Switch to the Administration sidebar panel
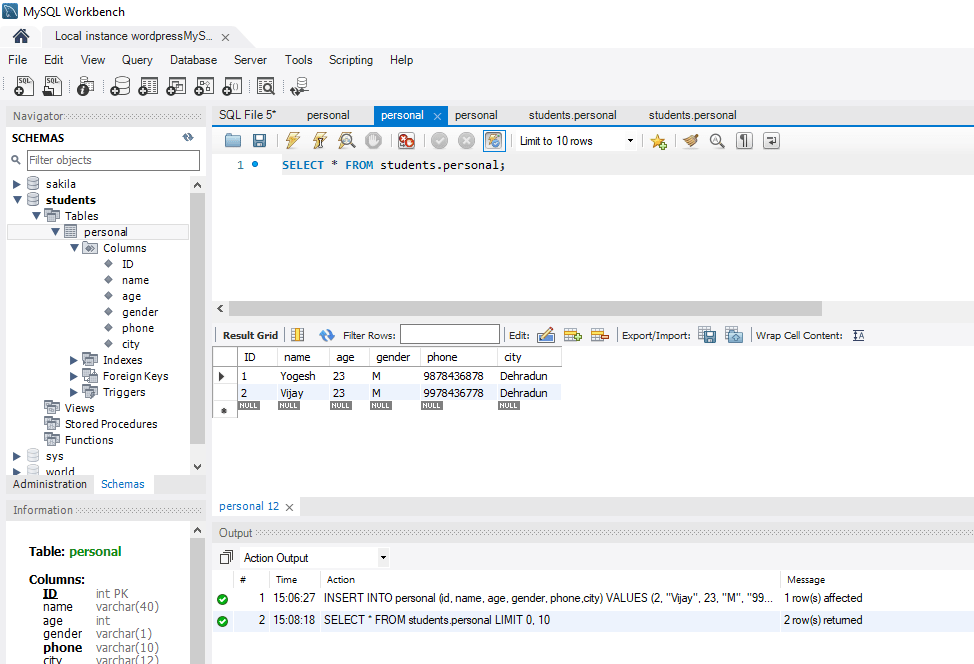 point(48,484)
